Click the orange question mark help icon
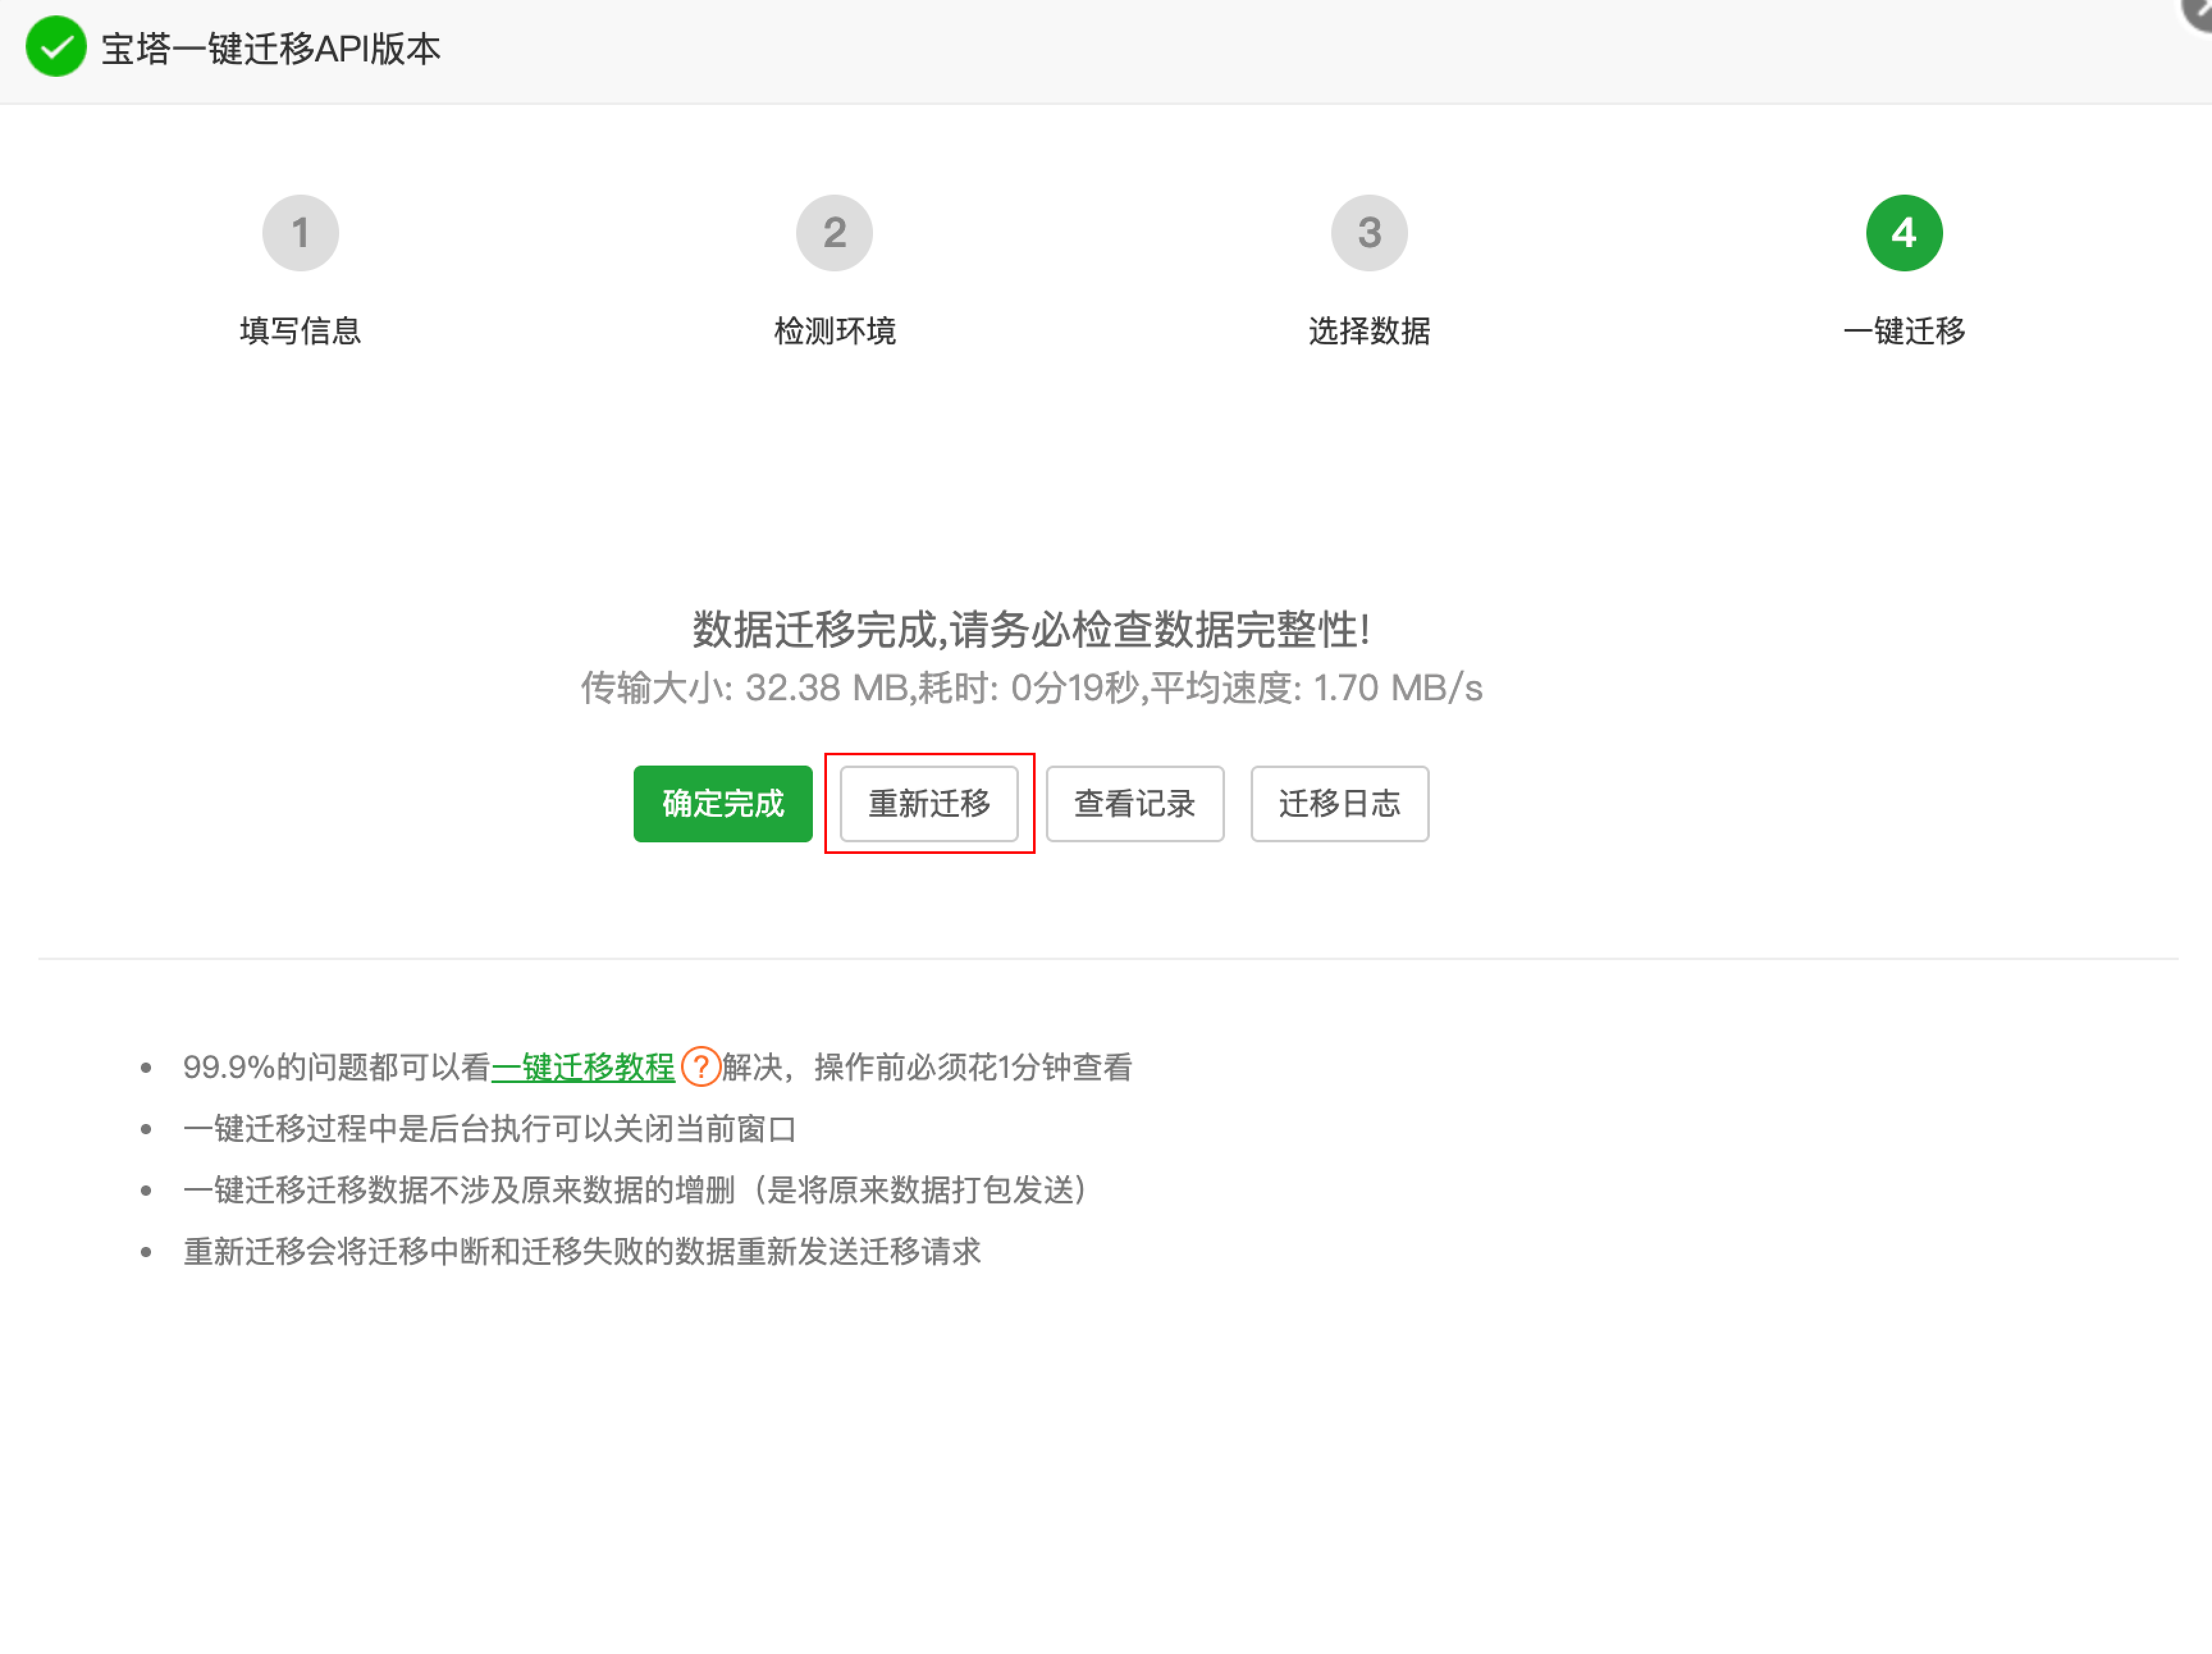2212x1654 pixels. 700,1066
